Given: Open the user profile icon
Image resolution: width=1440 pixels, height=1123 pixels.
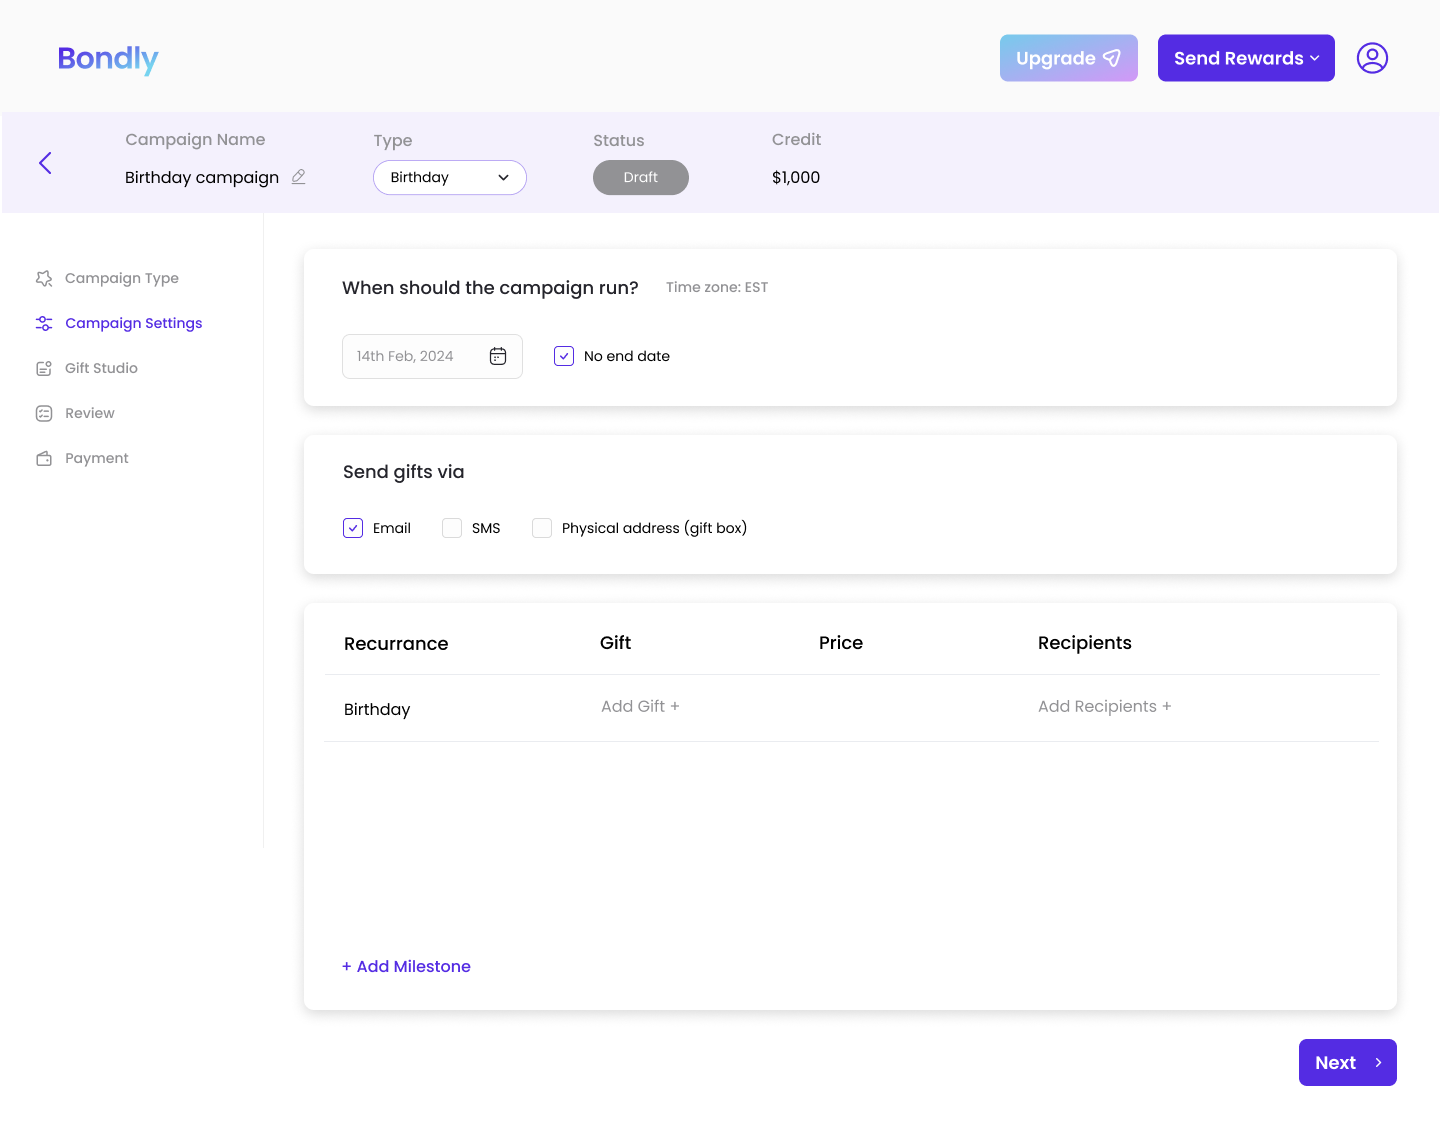Looking at the screenshot, I should [1372, 58].
